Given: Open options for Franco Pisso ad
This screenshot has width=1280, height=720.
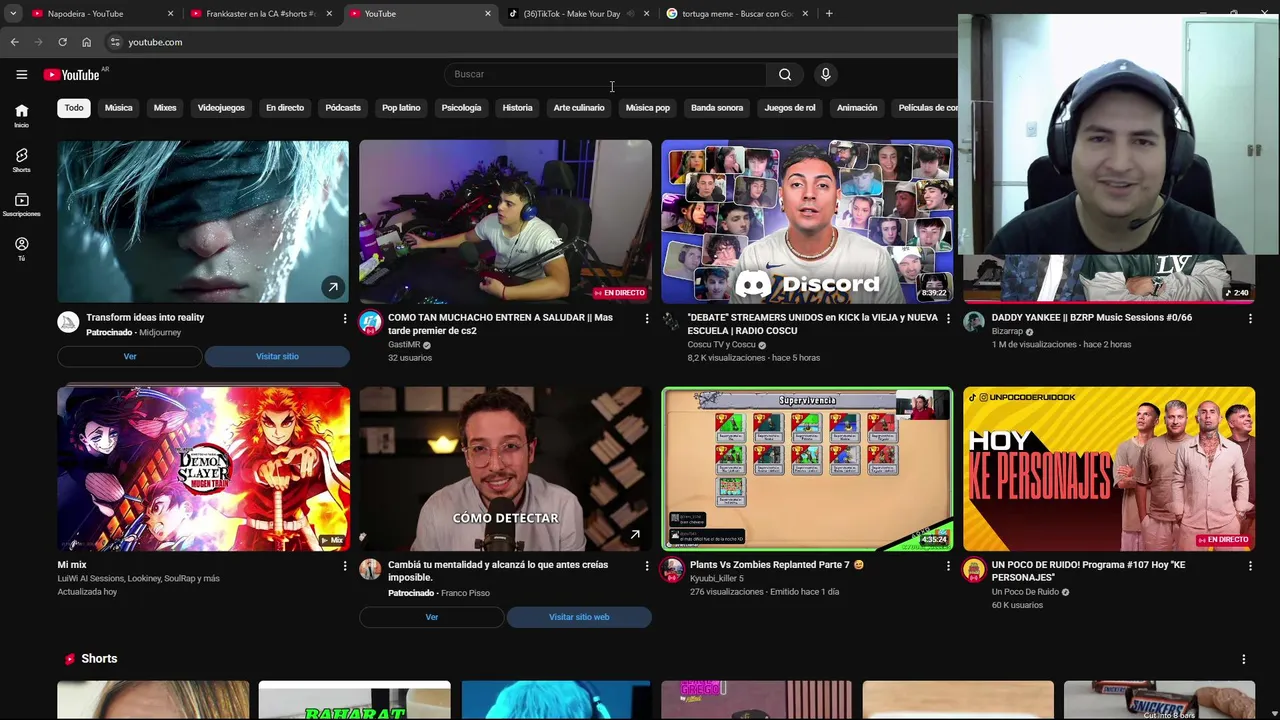Looking at the screenshot, I should click(x=647, y=566).
